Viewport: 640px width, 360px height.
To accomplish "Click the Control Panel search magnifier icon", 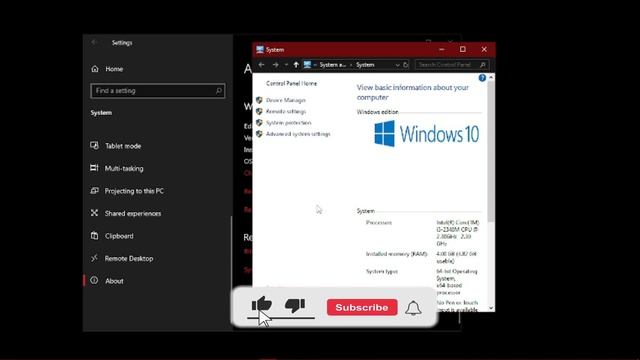I will (482, 65).
